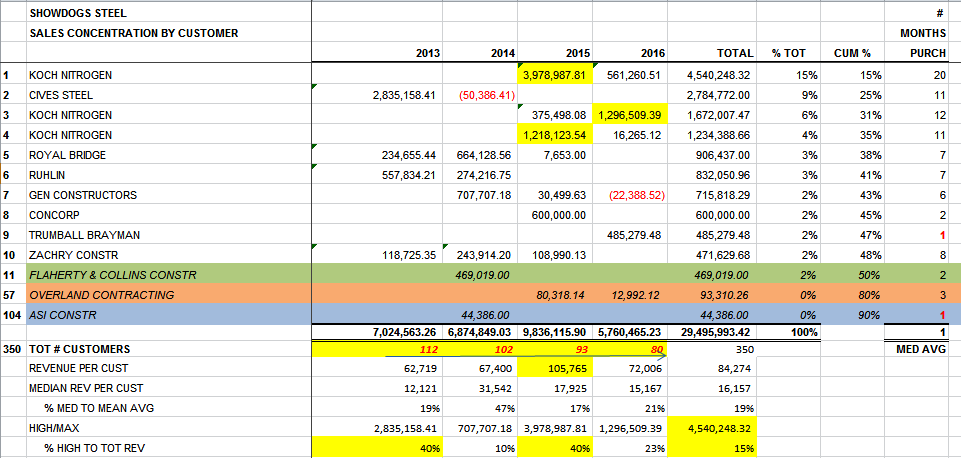Select the 561,260.51 cell in 2016
The image size is (961, 458).
click(630, 75)
